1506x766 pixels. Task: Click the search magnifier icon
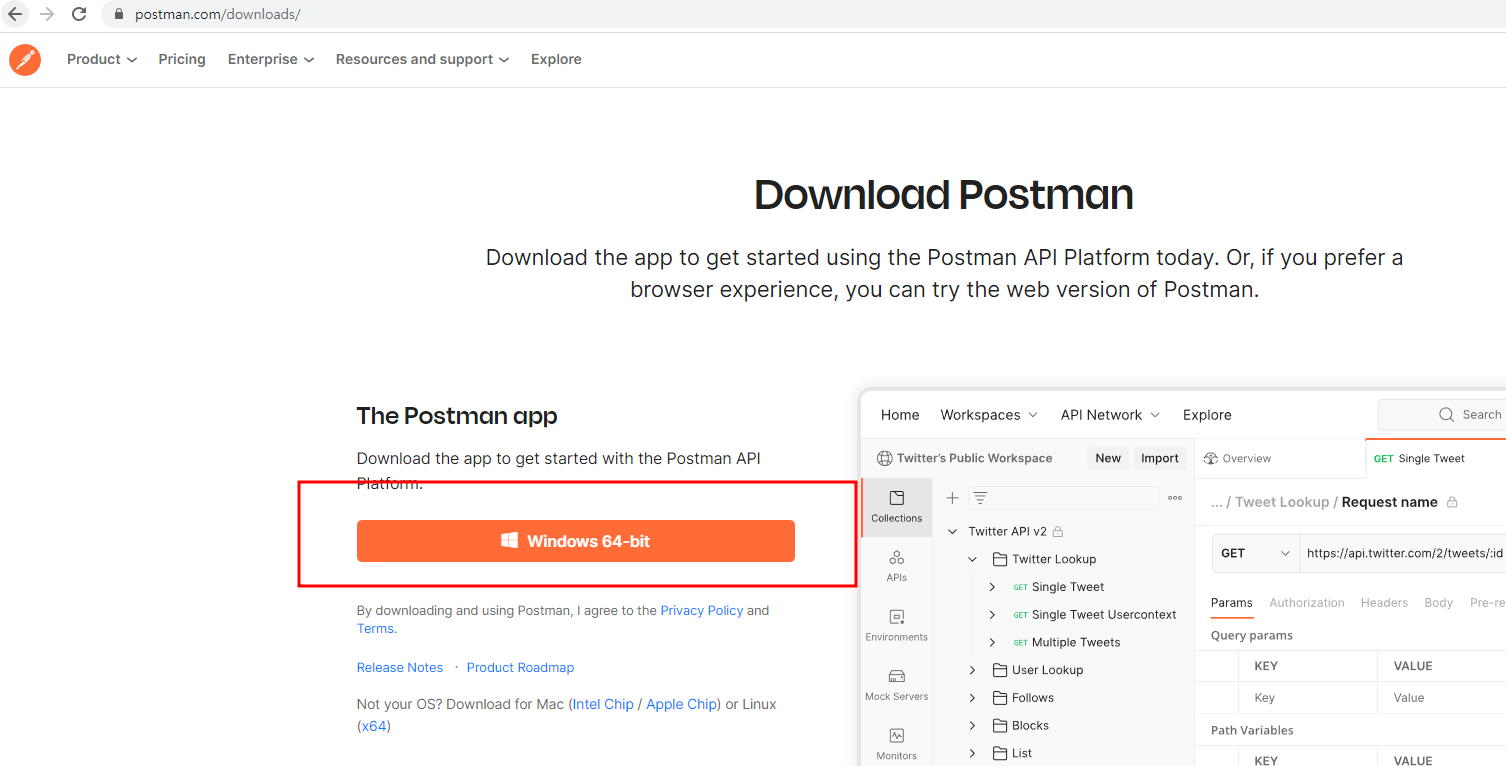[x=1446, y=414]
